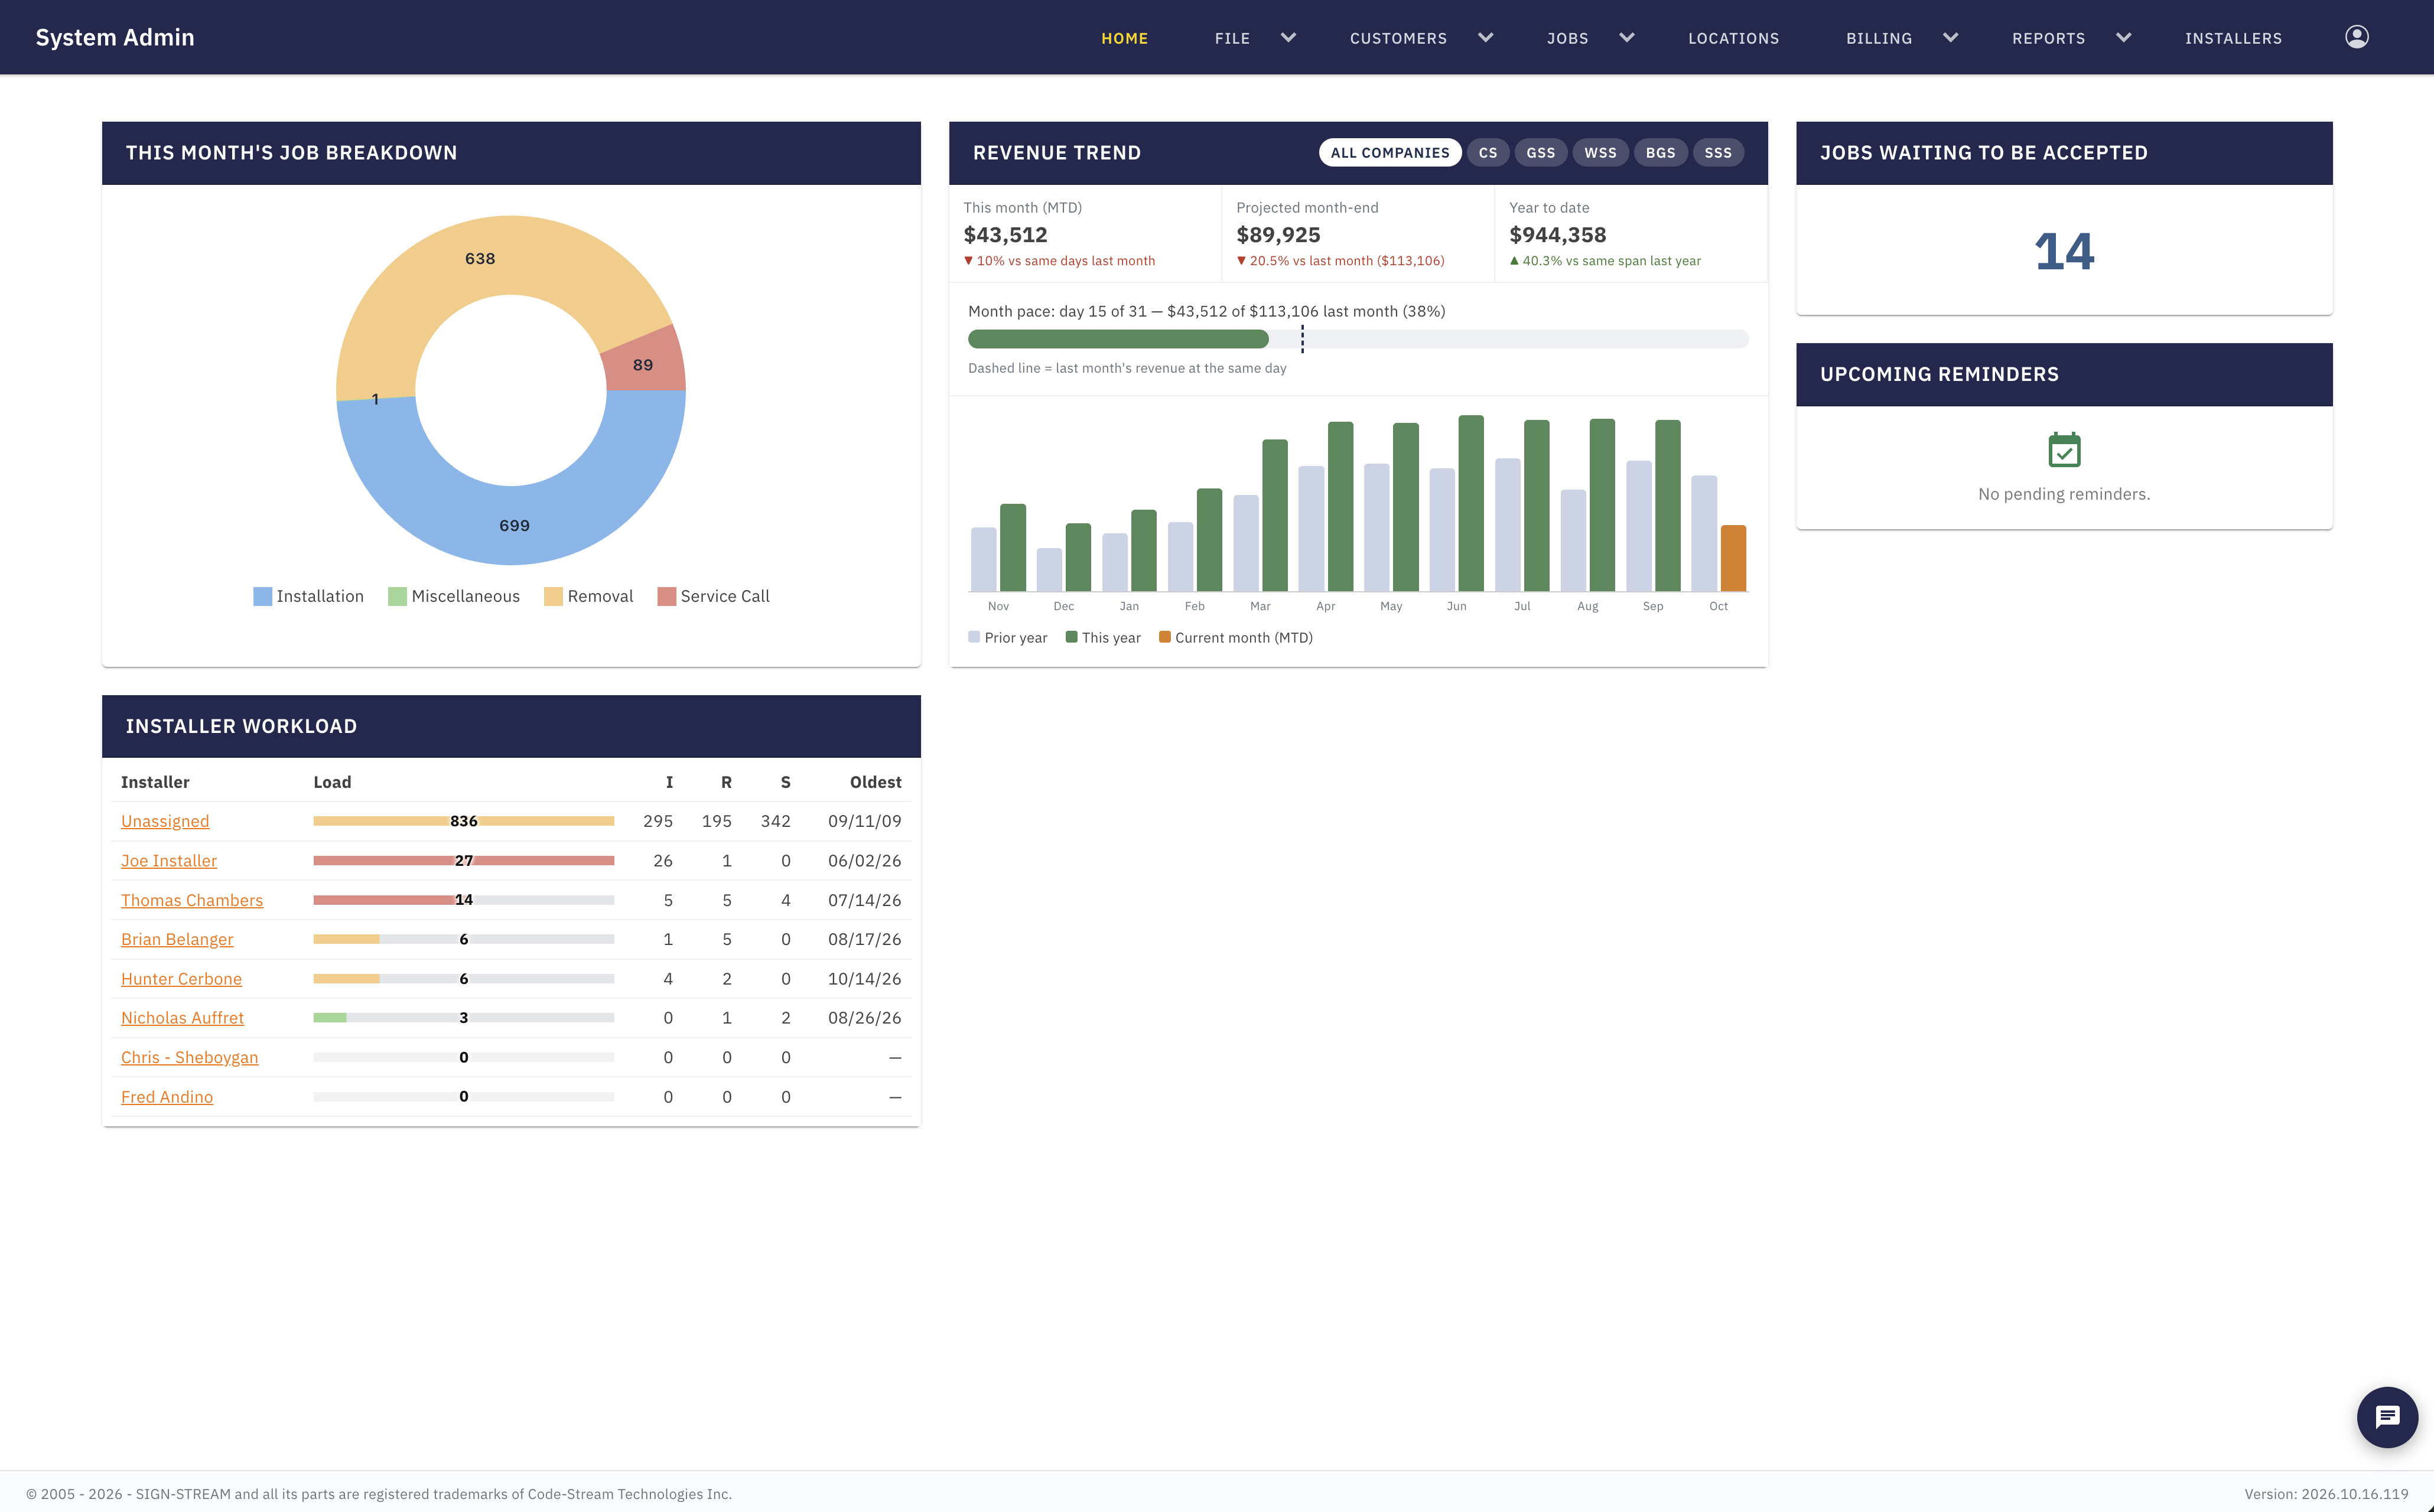The image size is (2434, 1512).
Task: Toggle the Miscellaneous legend swatch
Action: (x=397, y=597)
